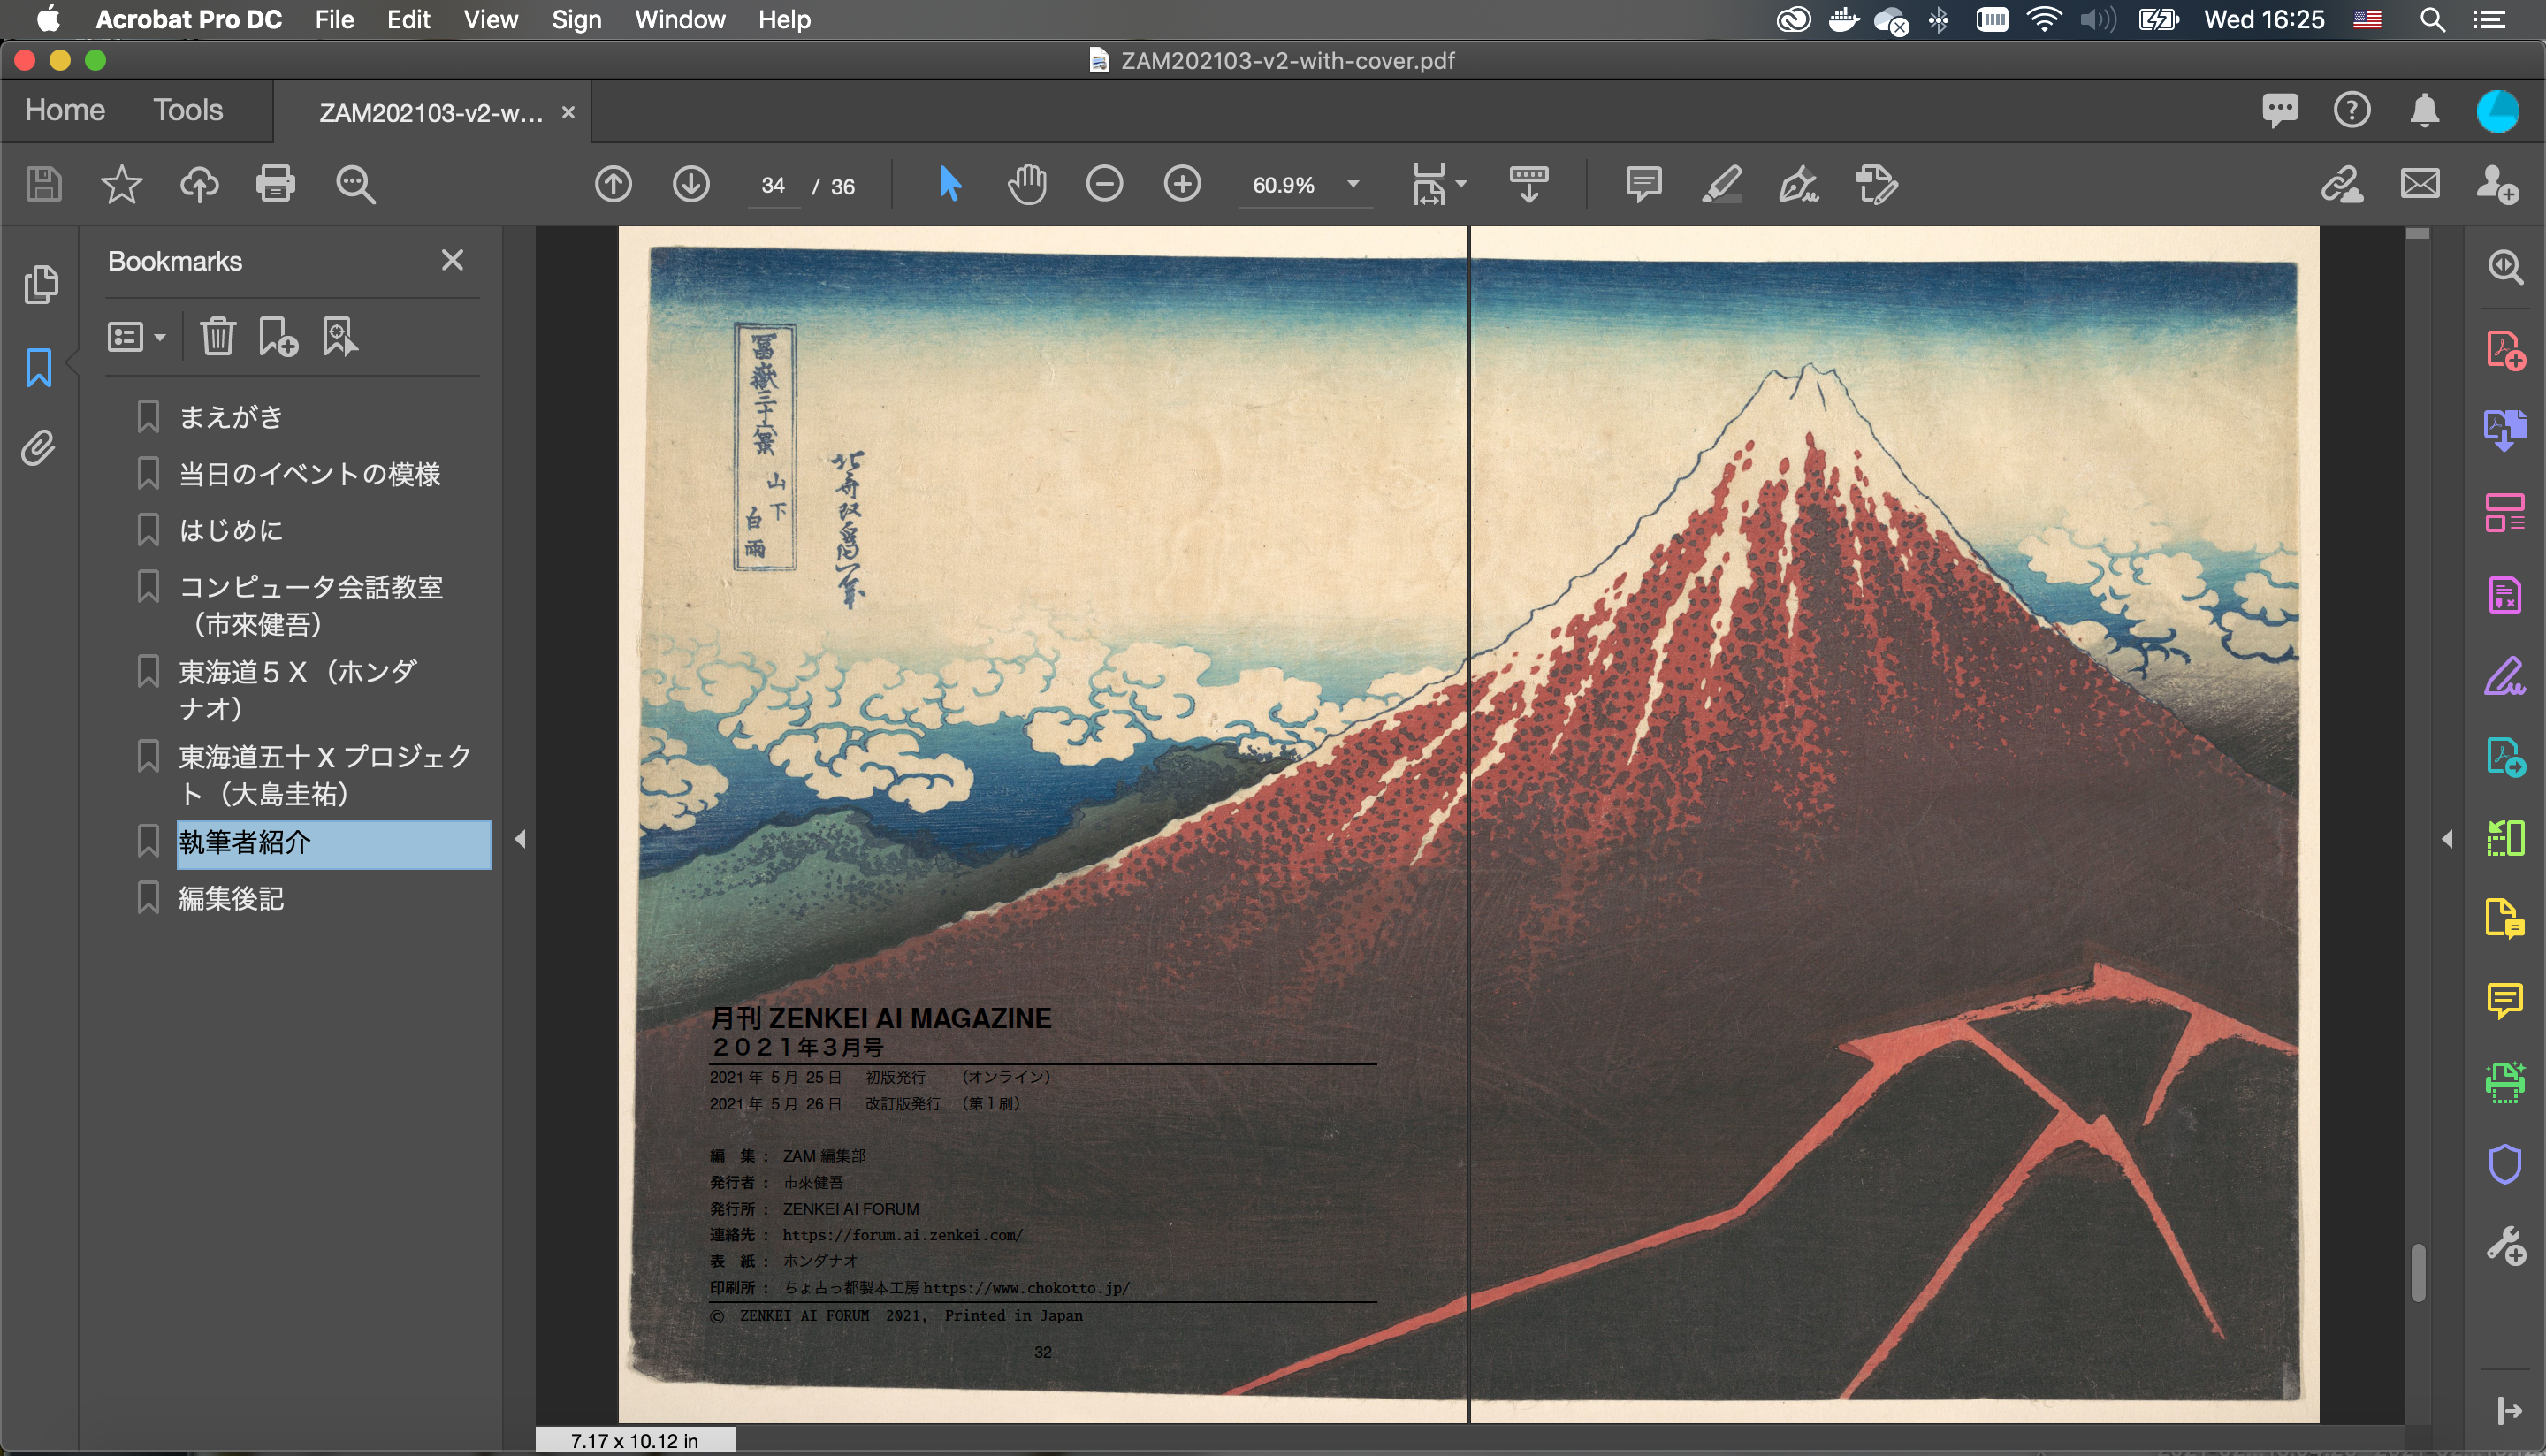The width and height of the screenshot is (2546, 1456).
Task: Click the scrolling mode keyboard icon
Action: coord(1529,185)
